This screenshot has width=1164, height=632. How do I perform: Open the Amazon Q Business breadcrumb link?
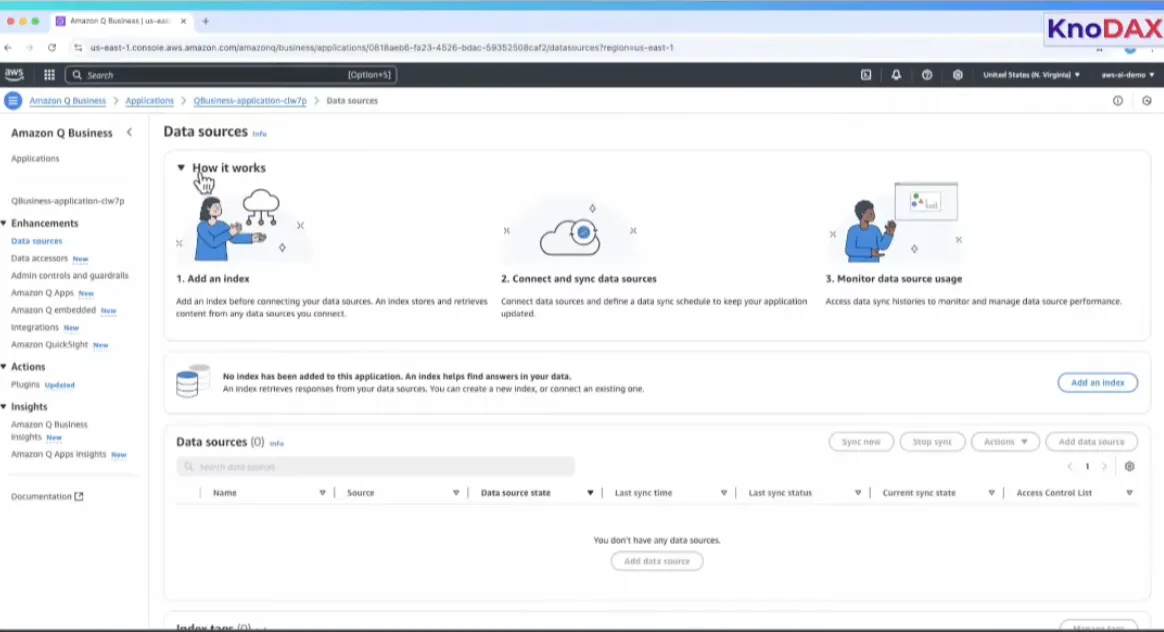click(x=68, y=100)
